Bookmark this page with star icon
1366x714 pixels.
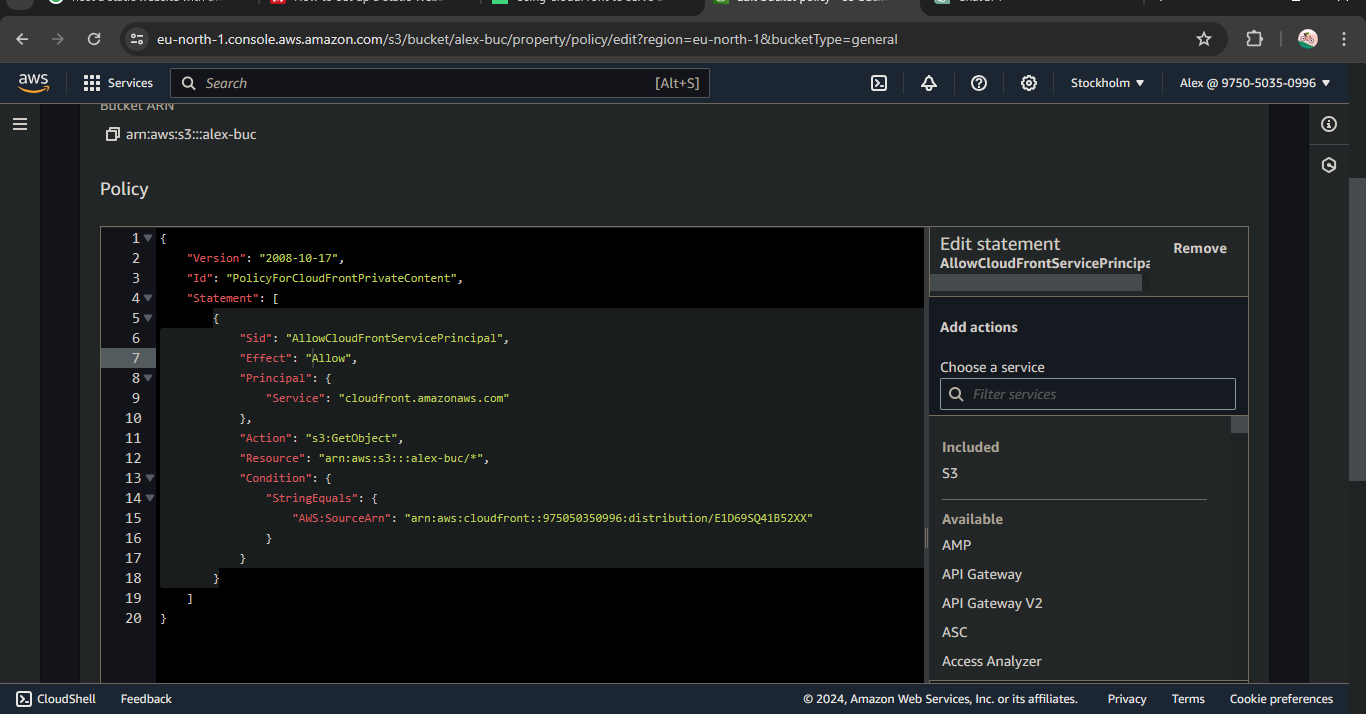1204,39
